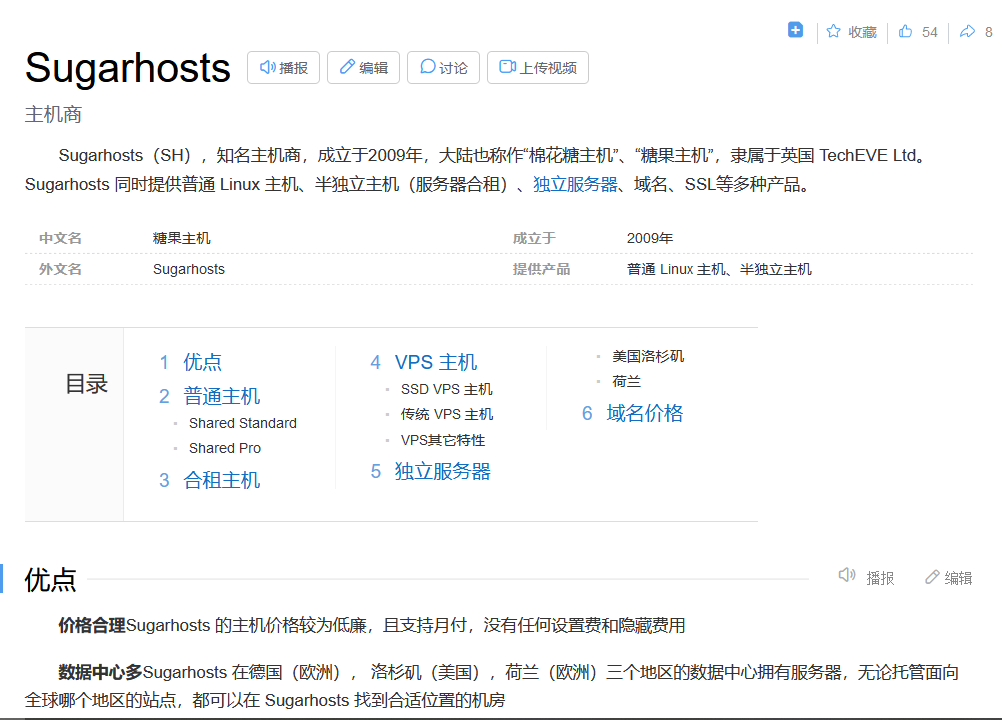Image resolution: width=1002 pixels, height=720 pixels.
Task: Jump to 普通主机 in the contents
Action: (221, 396)
